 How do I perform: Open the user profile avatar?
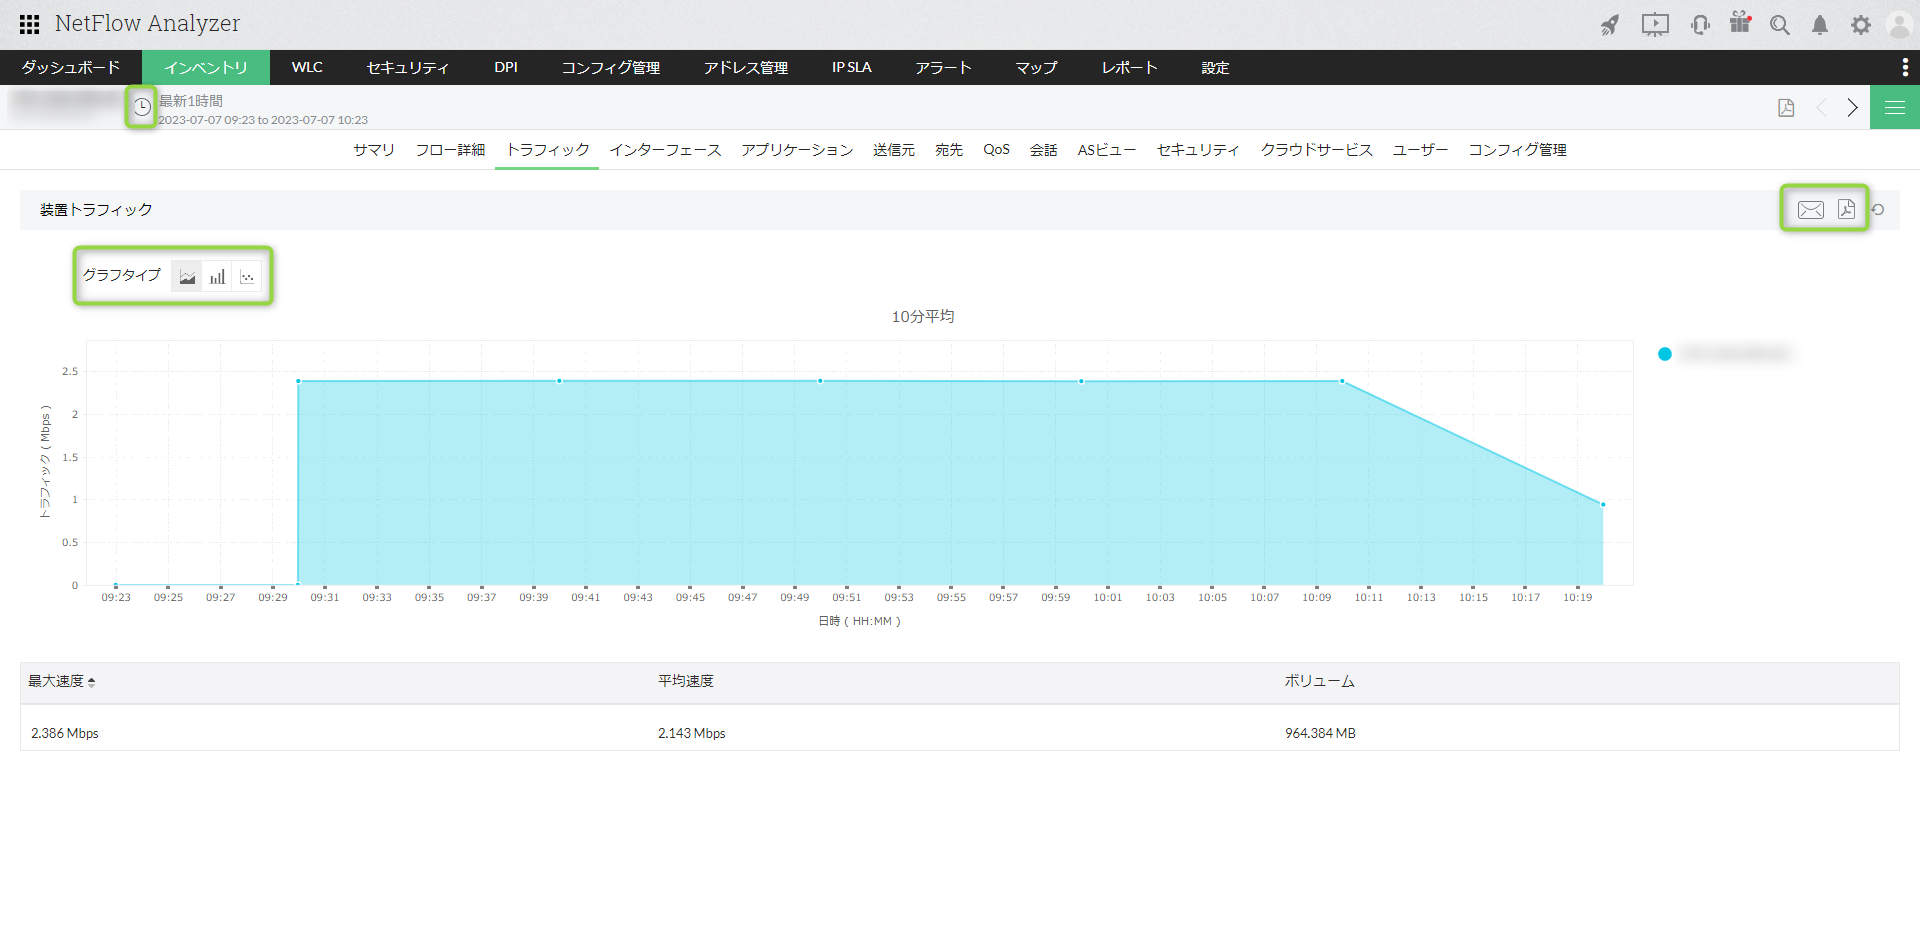1899,25
